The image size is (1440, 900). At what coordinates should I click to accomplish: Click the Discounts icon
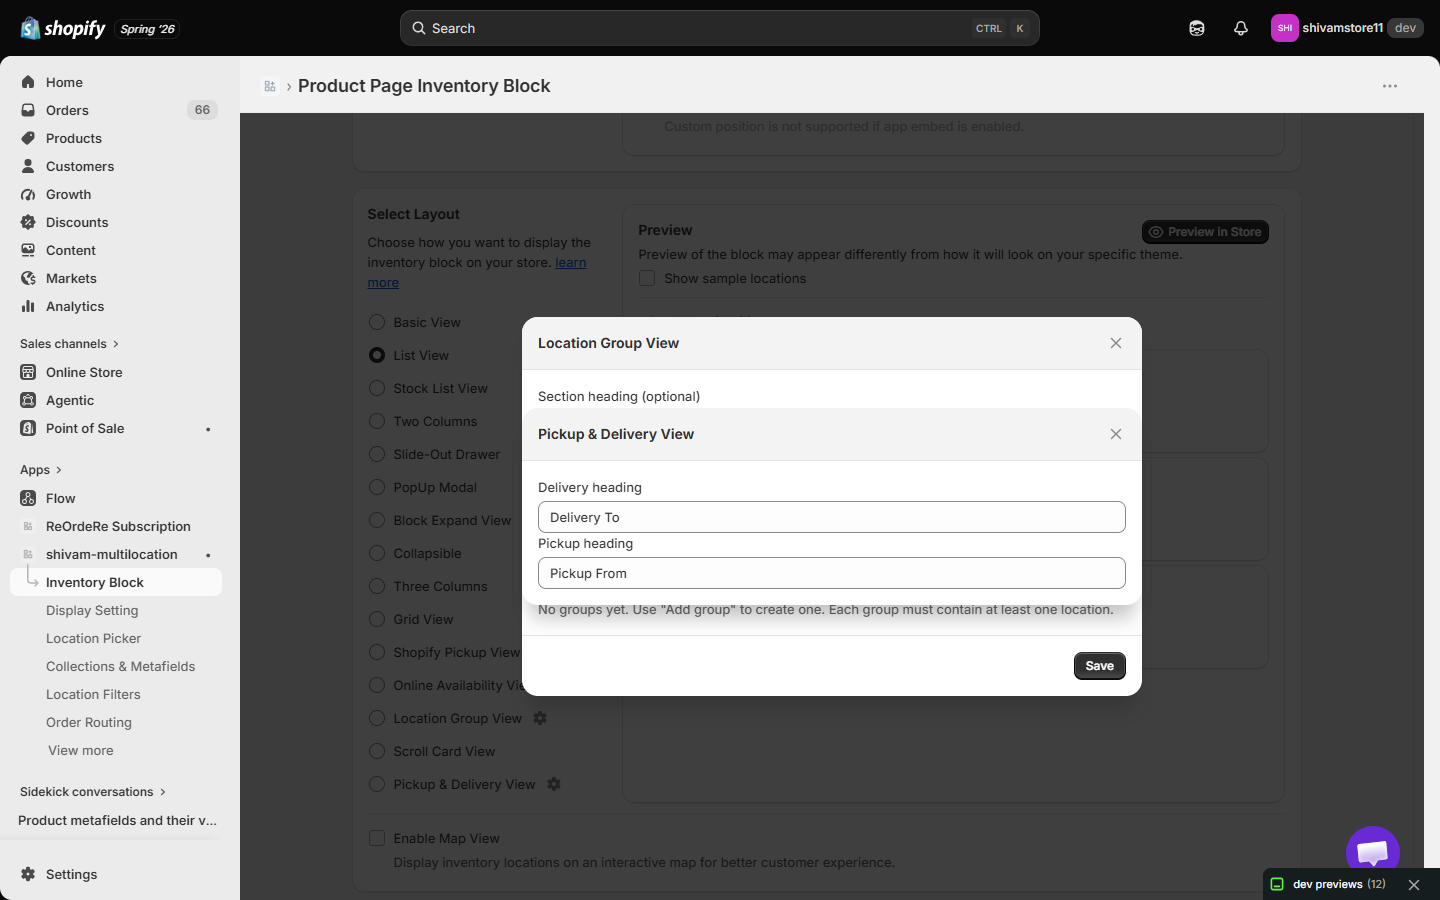pos(28,222)
